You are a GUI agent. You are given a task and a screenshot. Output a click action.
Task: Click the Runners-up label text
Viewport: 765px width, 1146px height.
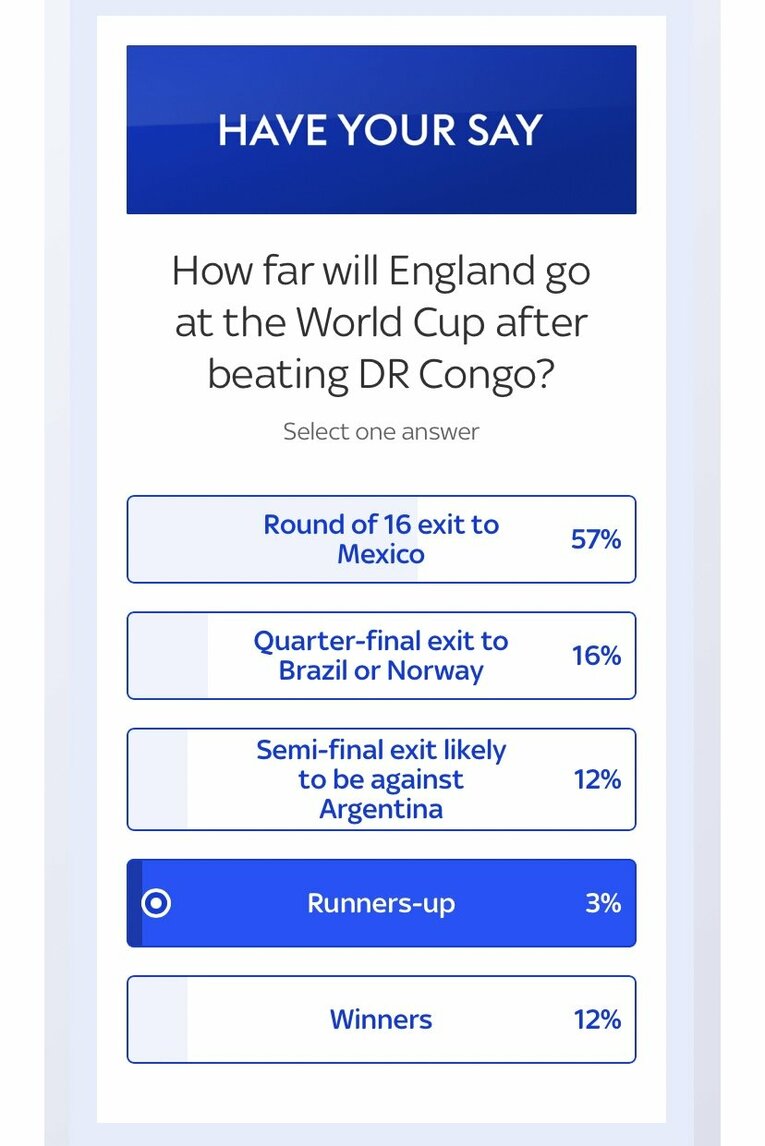[x=381, y=903]
